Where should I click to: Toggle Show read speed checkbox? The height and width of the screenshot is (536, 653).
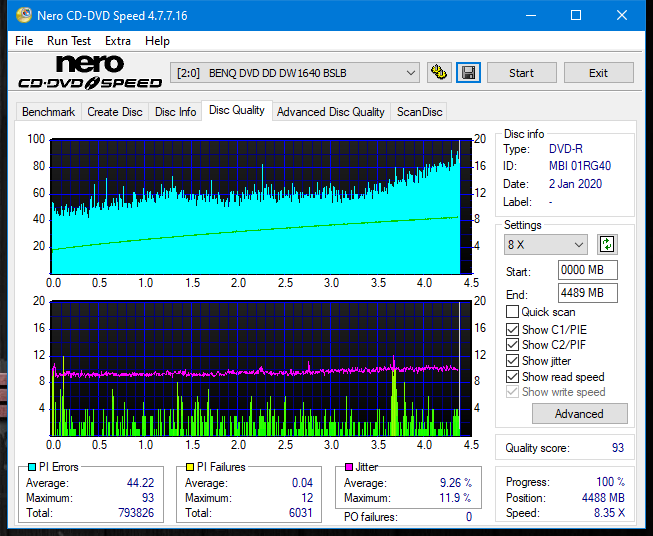pos(512,376)
